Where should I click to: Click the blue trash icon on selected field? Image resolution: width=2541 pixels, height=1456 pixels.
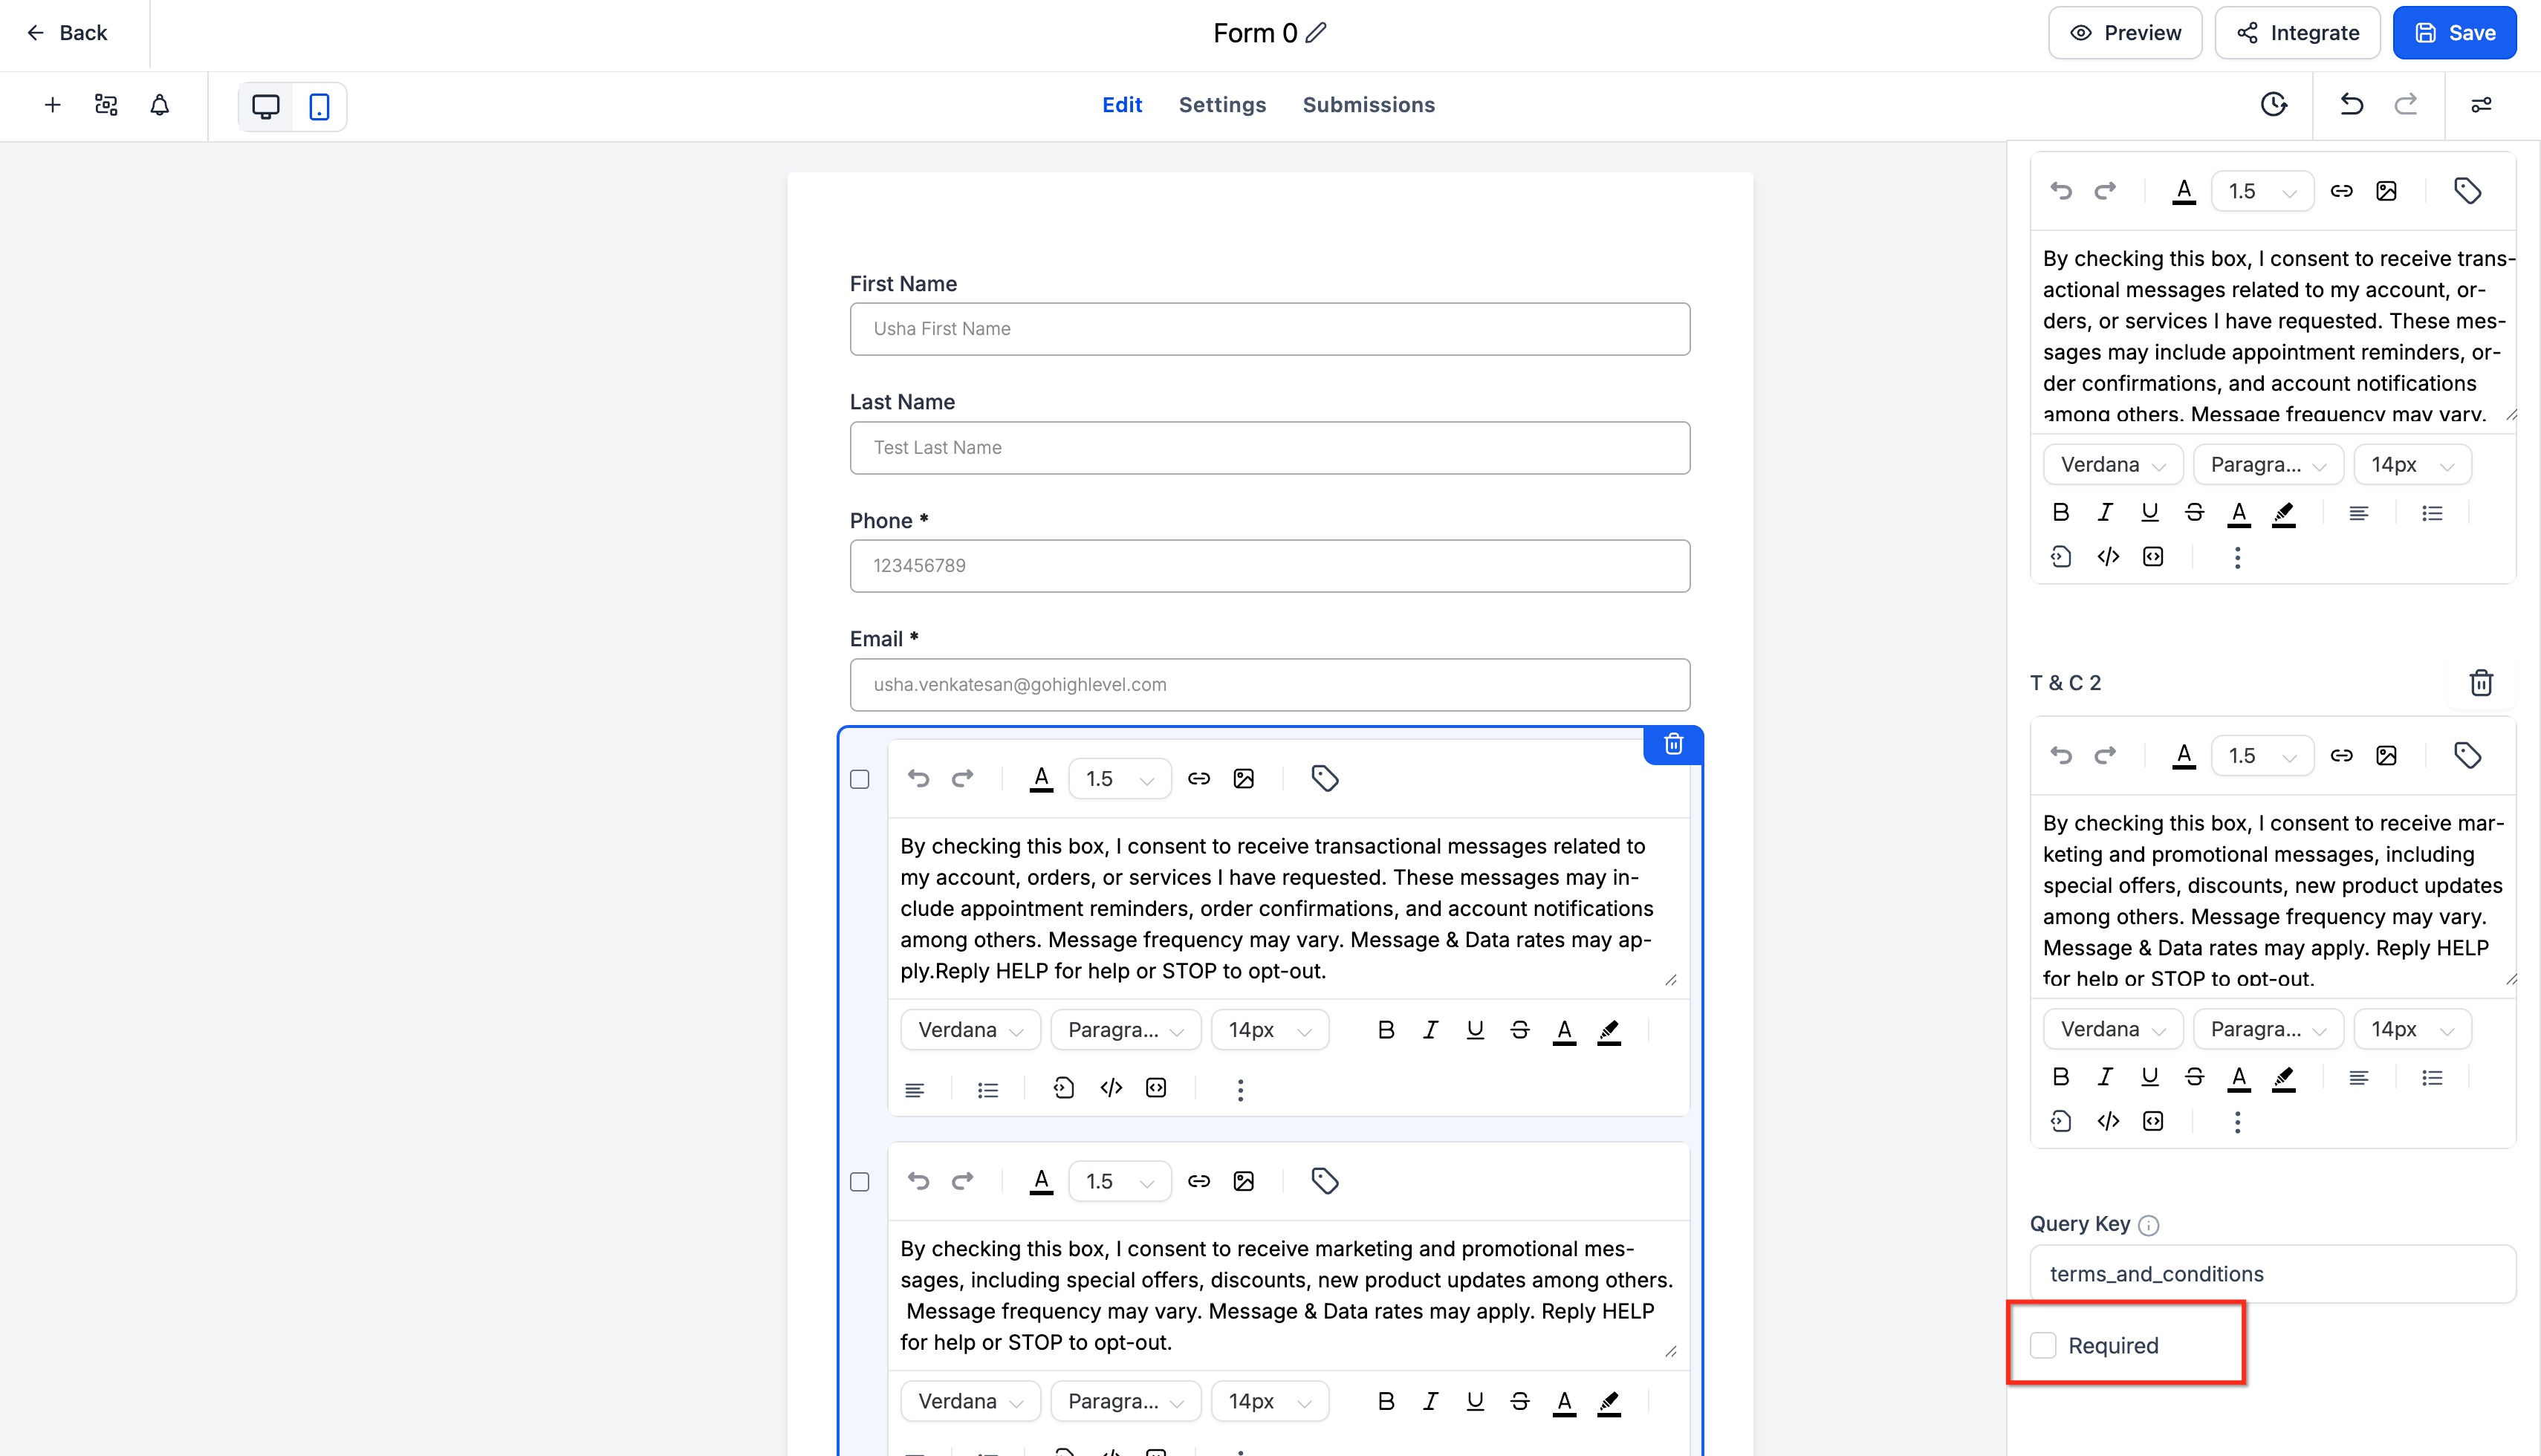pos(1673,744)
